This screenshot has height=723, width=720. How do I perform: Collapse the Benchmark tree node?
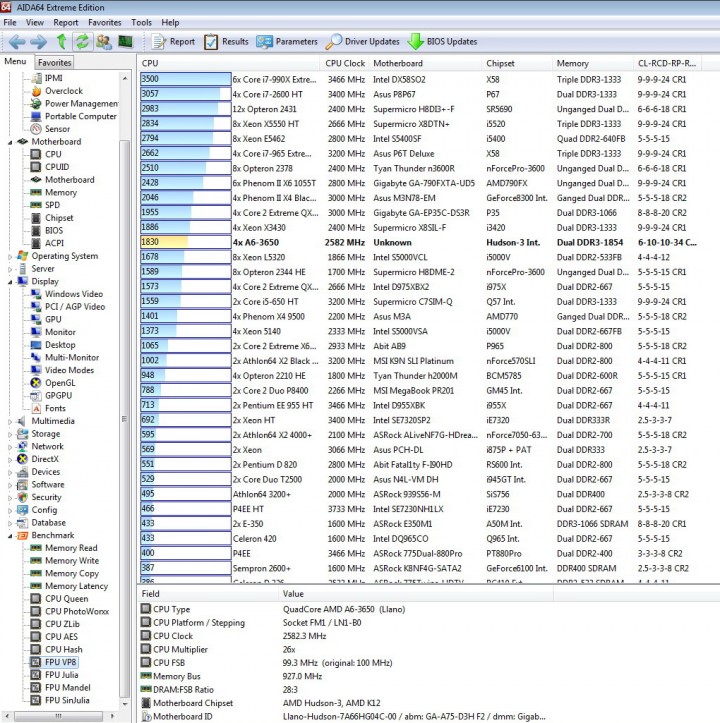coord(10,536)
